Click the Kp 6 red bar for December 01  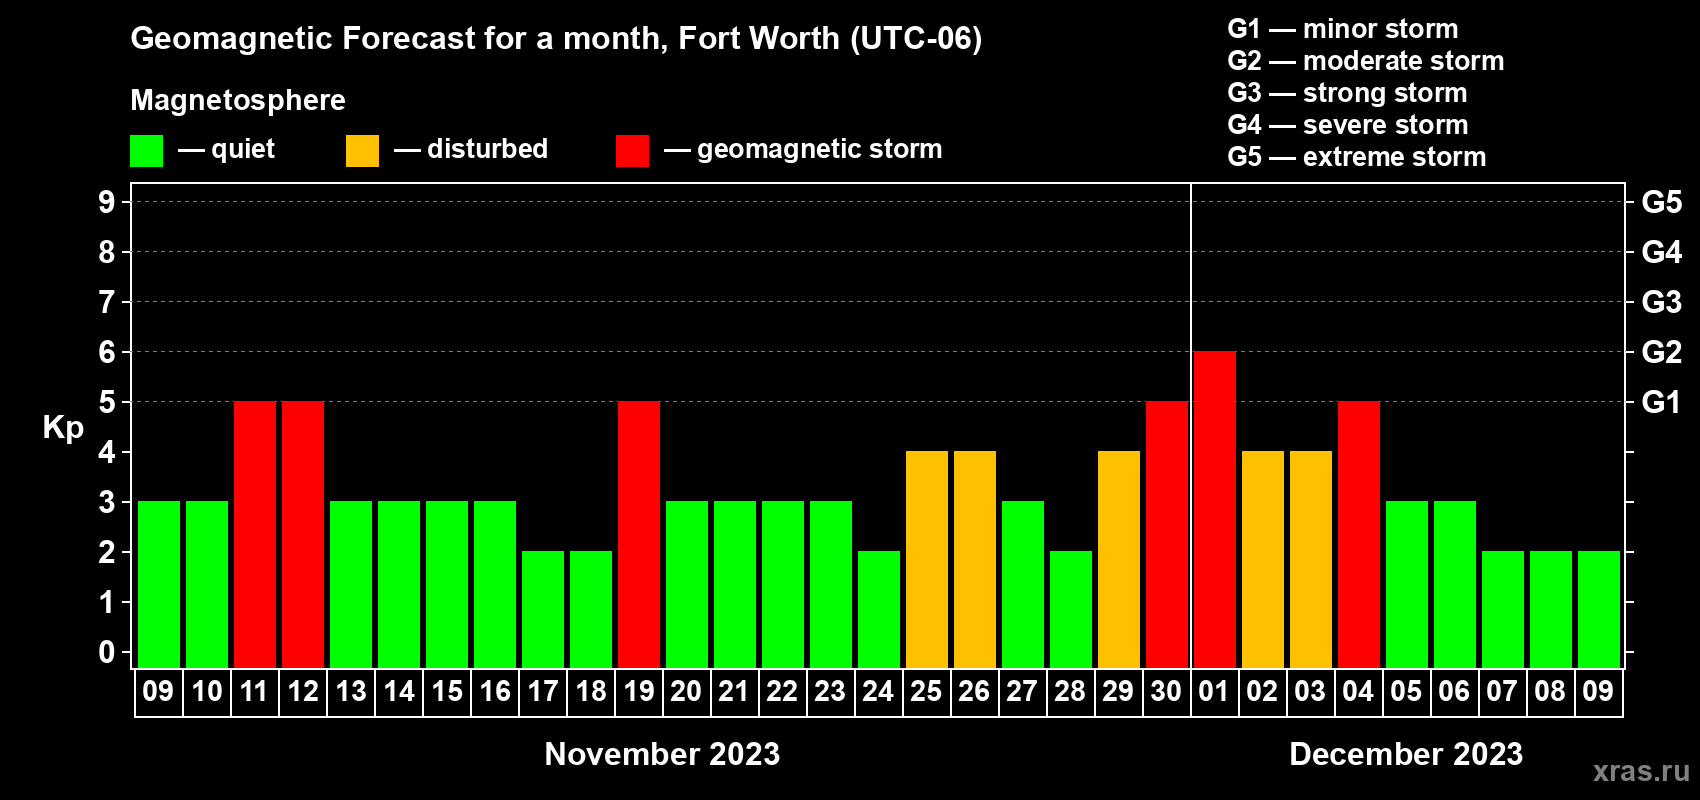(1215, 509)
